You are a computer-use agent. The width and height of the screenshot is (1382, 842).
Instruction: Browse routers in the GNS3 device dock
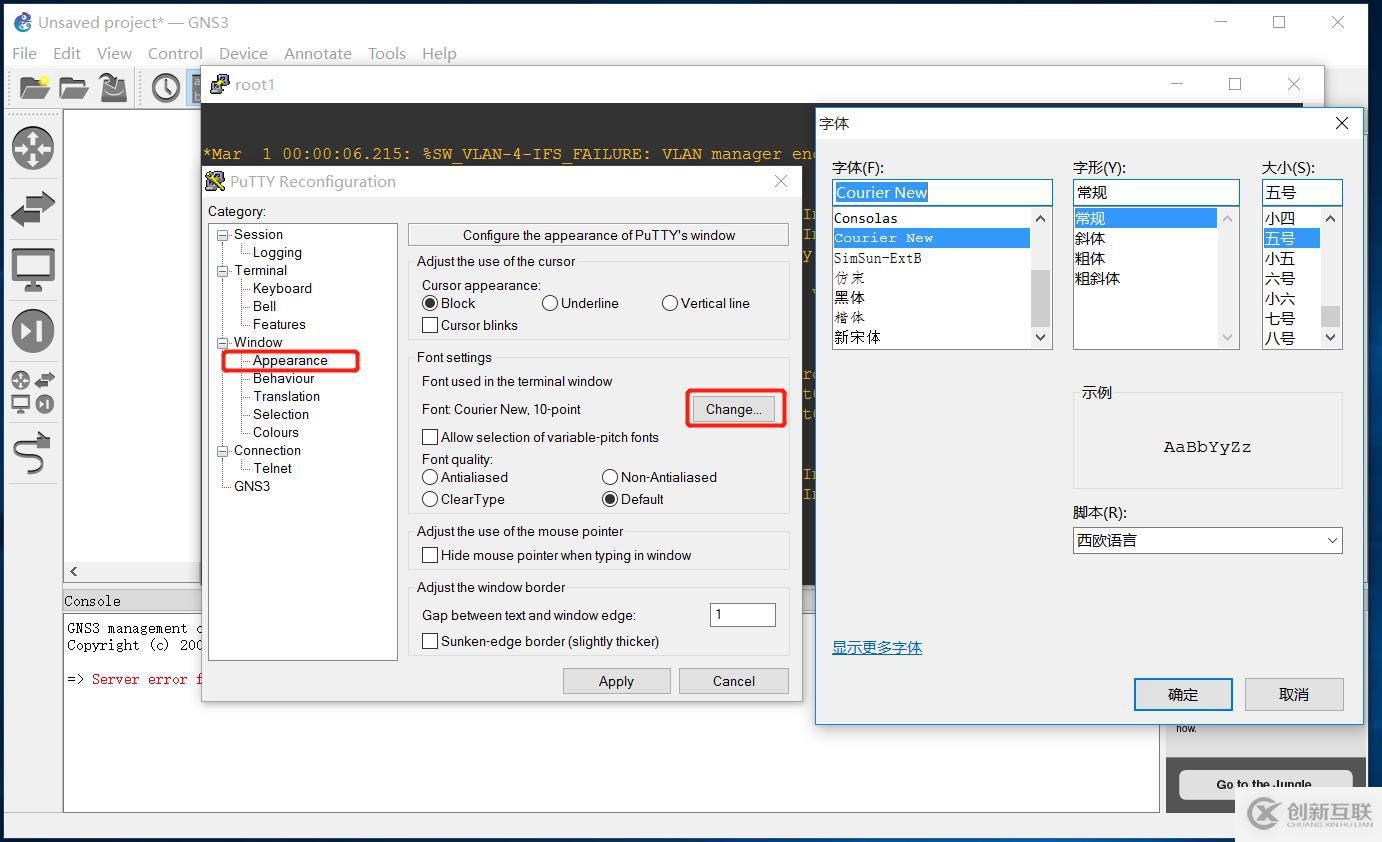click(33, 148)
